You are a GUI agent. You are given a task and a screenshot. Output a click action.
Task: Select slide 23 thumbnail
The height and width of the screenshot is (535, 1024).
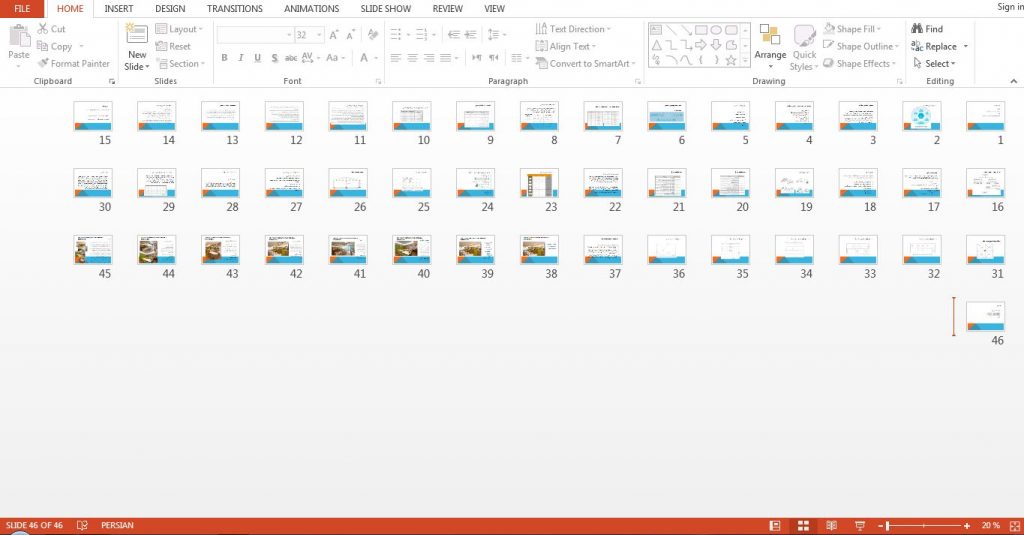pyautogui.click(x=539, y=183)
